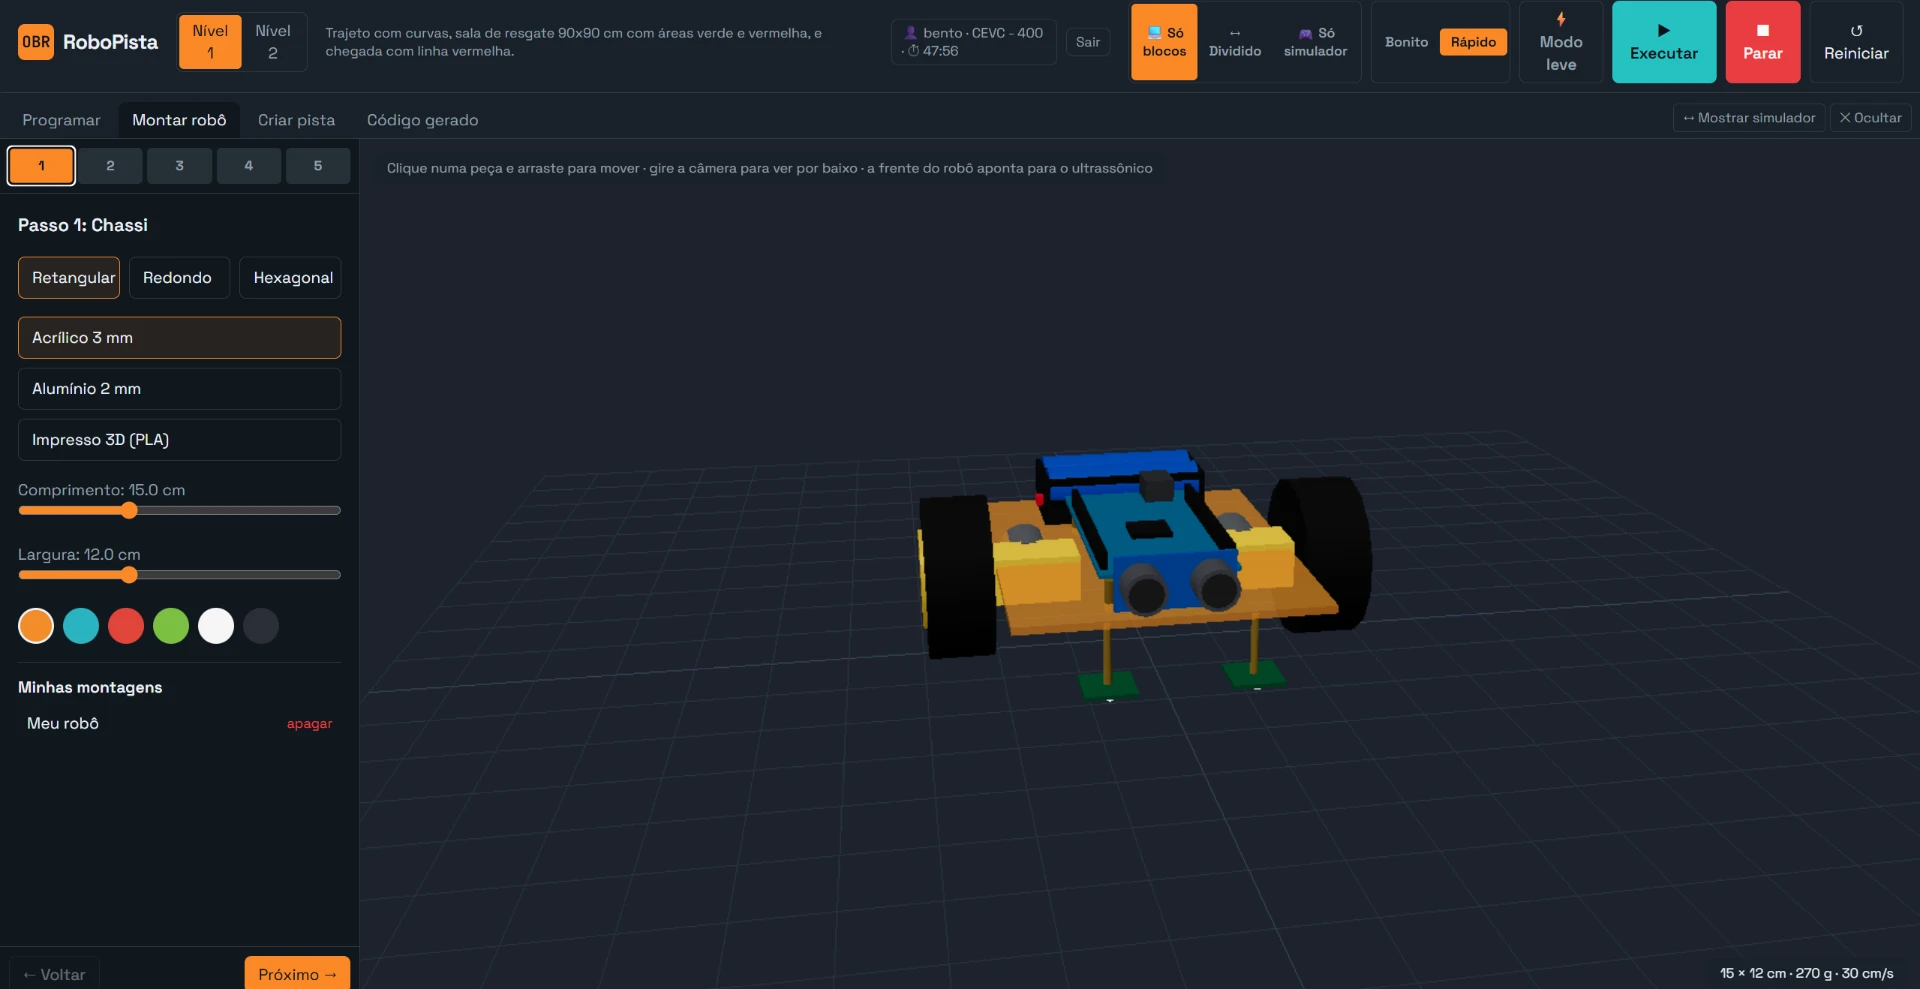The height and width of the screenshot is (989, 1920).
Task: Open the Programar tab
Action: pos(61,120)
